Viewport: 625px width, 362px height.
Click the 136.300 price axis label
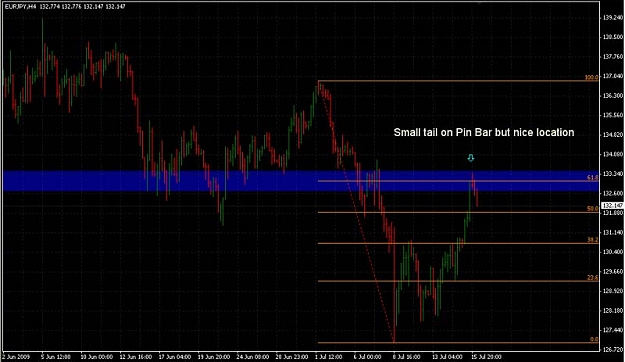coord(613,96)
